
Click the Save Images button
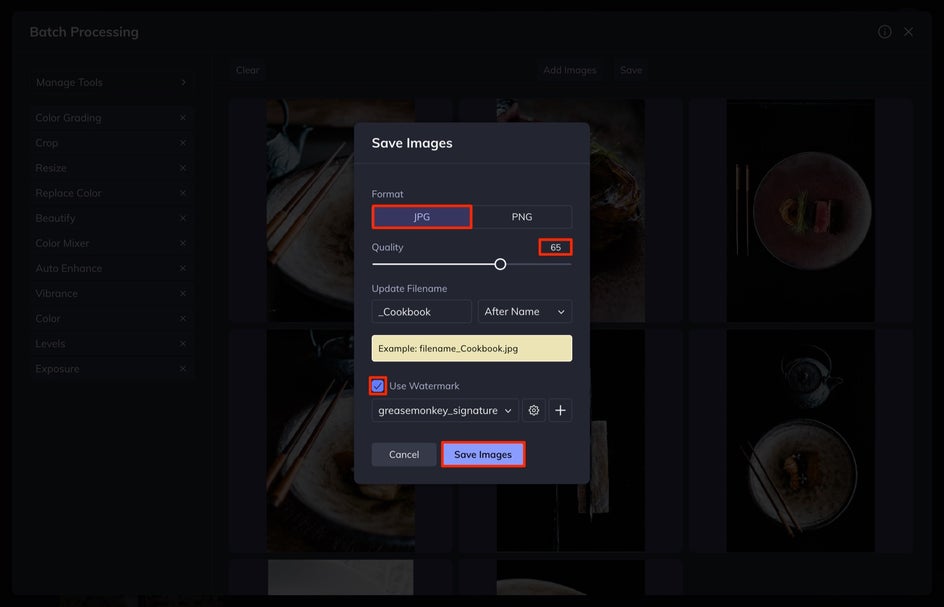tap(483, 455)
